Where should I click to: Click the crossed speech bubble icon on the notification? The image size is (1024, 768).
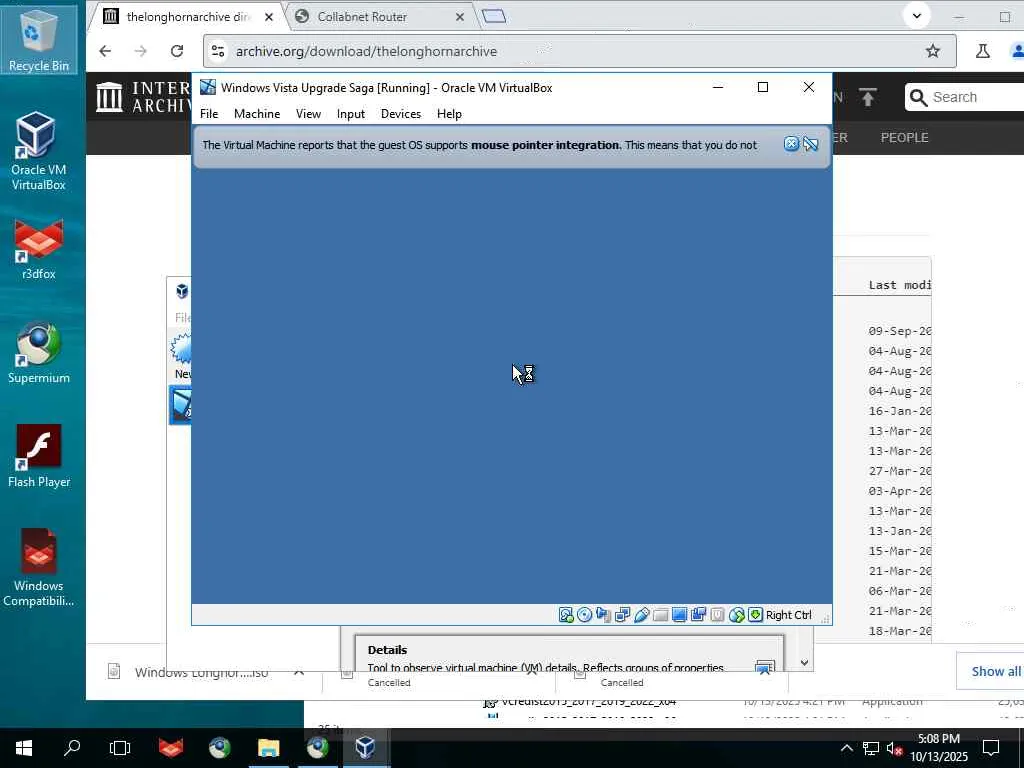coord(810,144)
